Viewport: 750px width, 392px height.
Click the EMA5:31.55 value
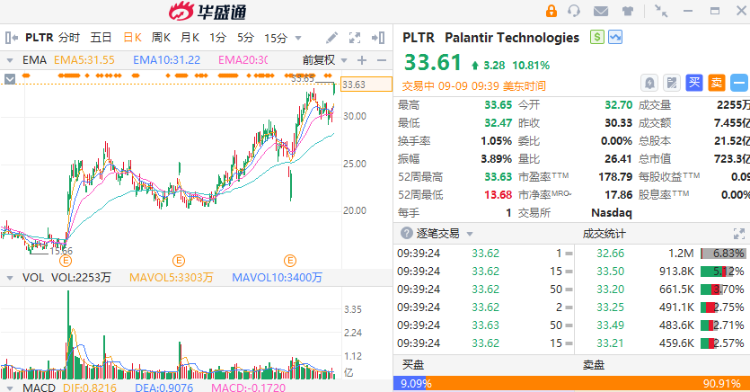[x=84, y=60]
